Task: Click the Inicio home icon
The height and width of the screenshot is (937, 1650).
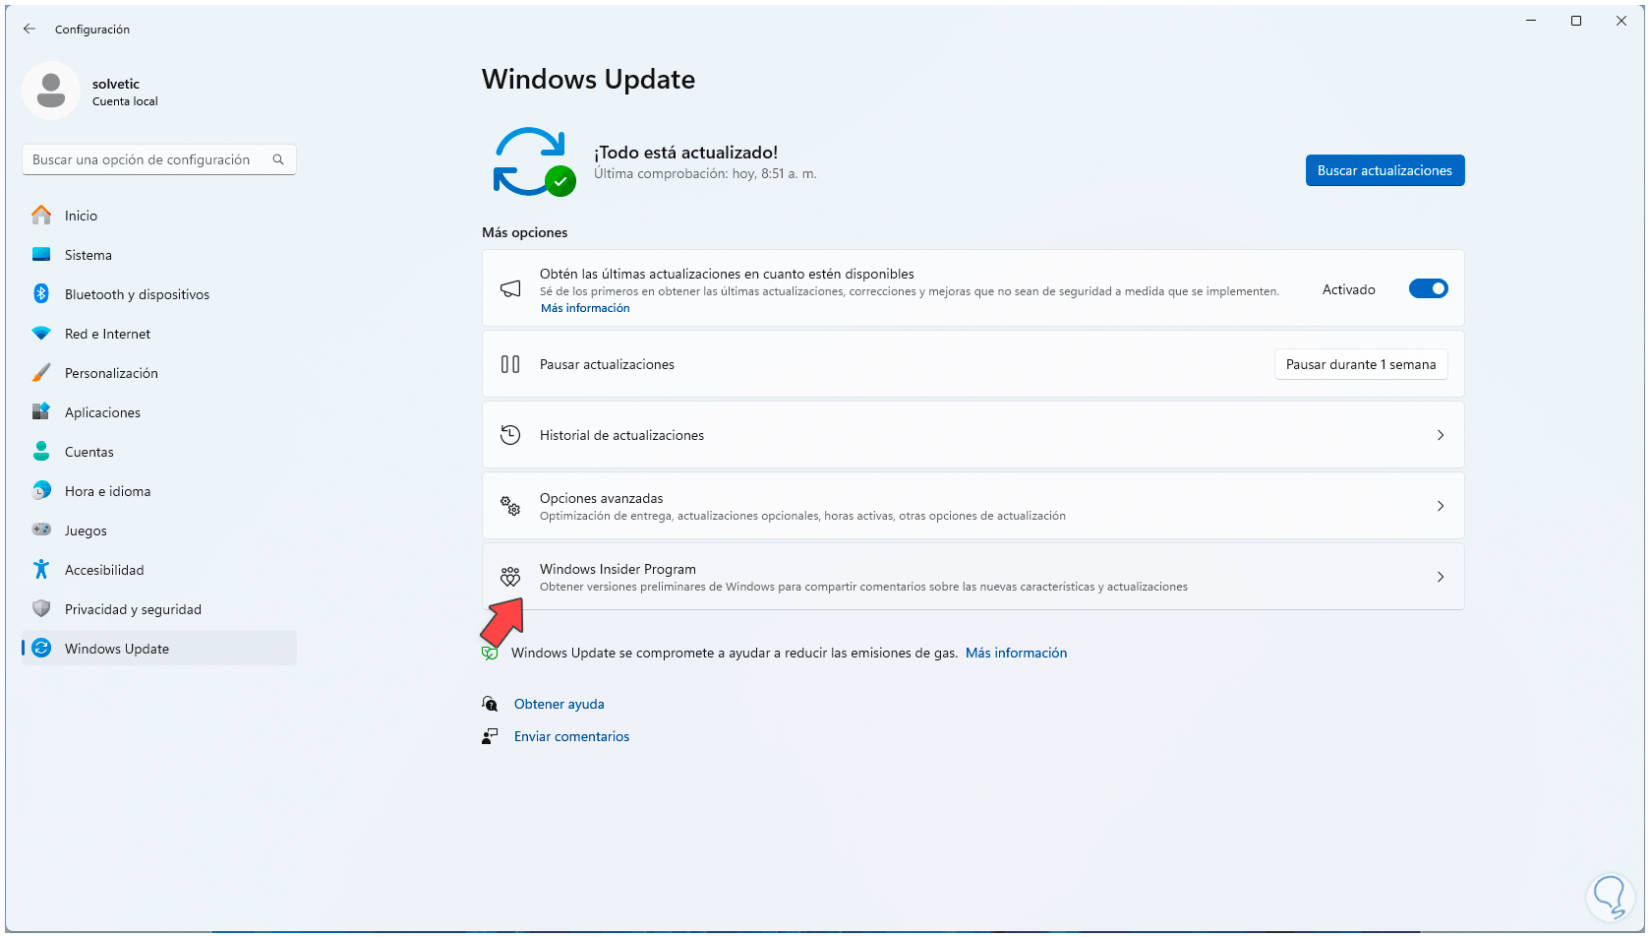Action: pos(41,215)
